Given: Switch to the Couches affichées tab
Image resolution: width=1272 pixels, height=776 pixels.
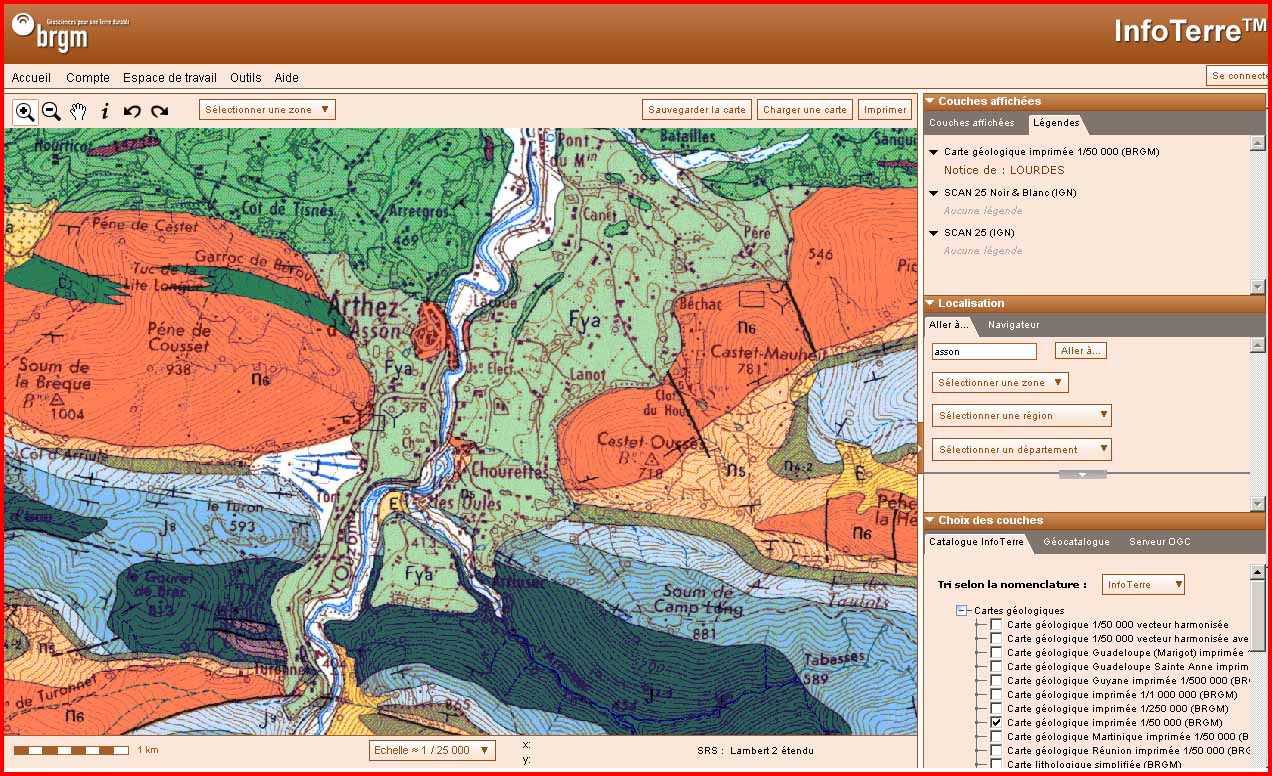Looking at the screenshot, I should pyautogui.click(x=972, y=123).
